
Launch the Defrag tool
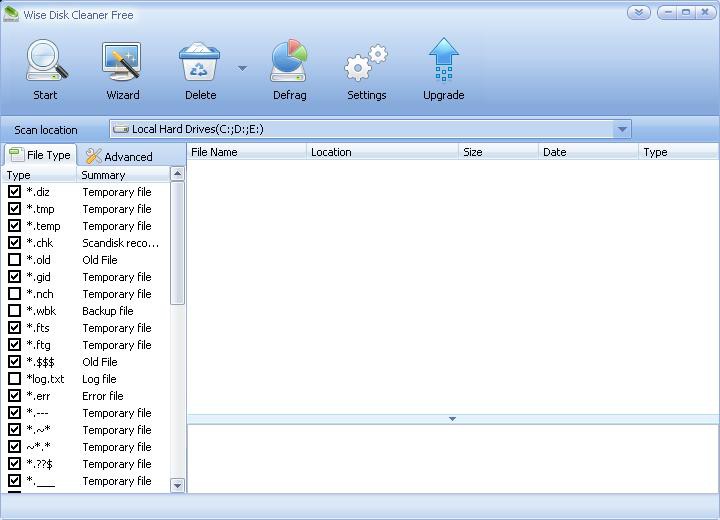point(289,63)
